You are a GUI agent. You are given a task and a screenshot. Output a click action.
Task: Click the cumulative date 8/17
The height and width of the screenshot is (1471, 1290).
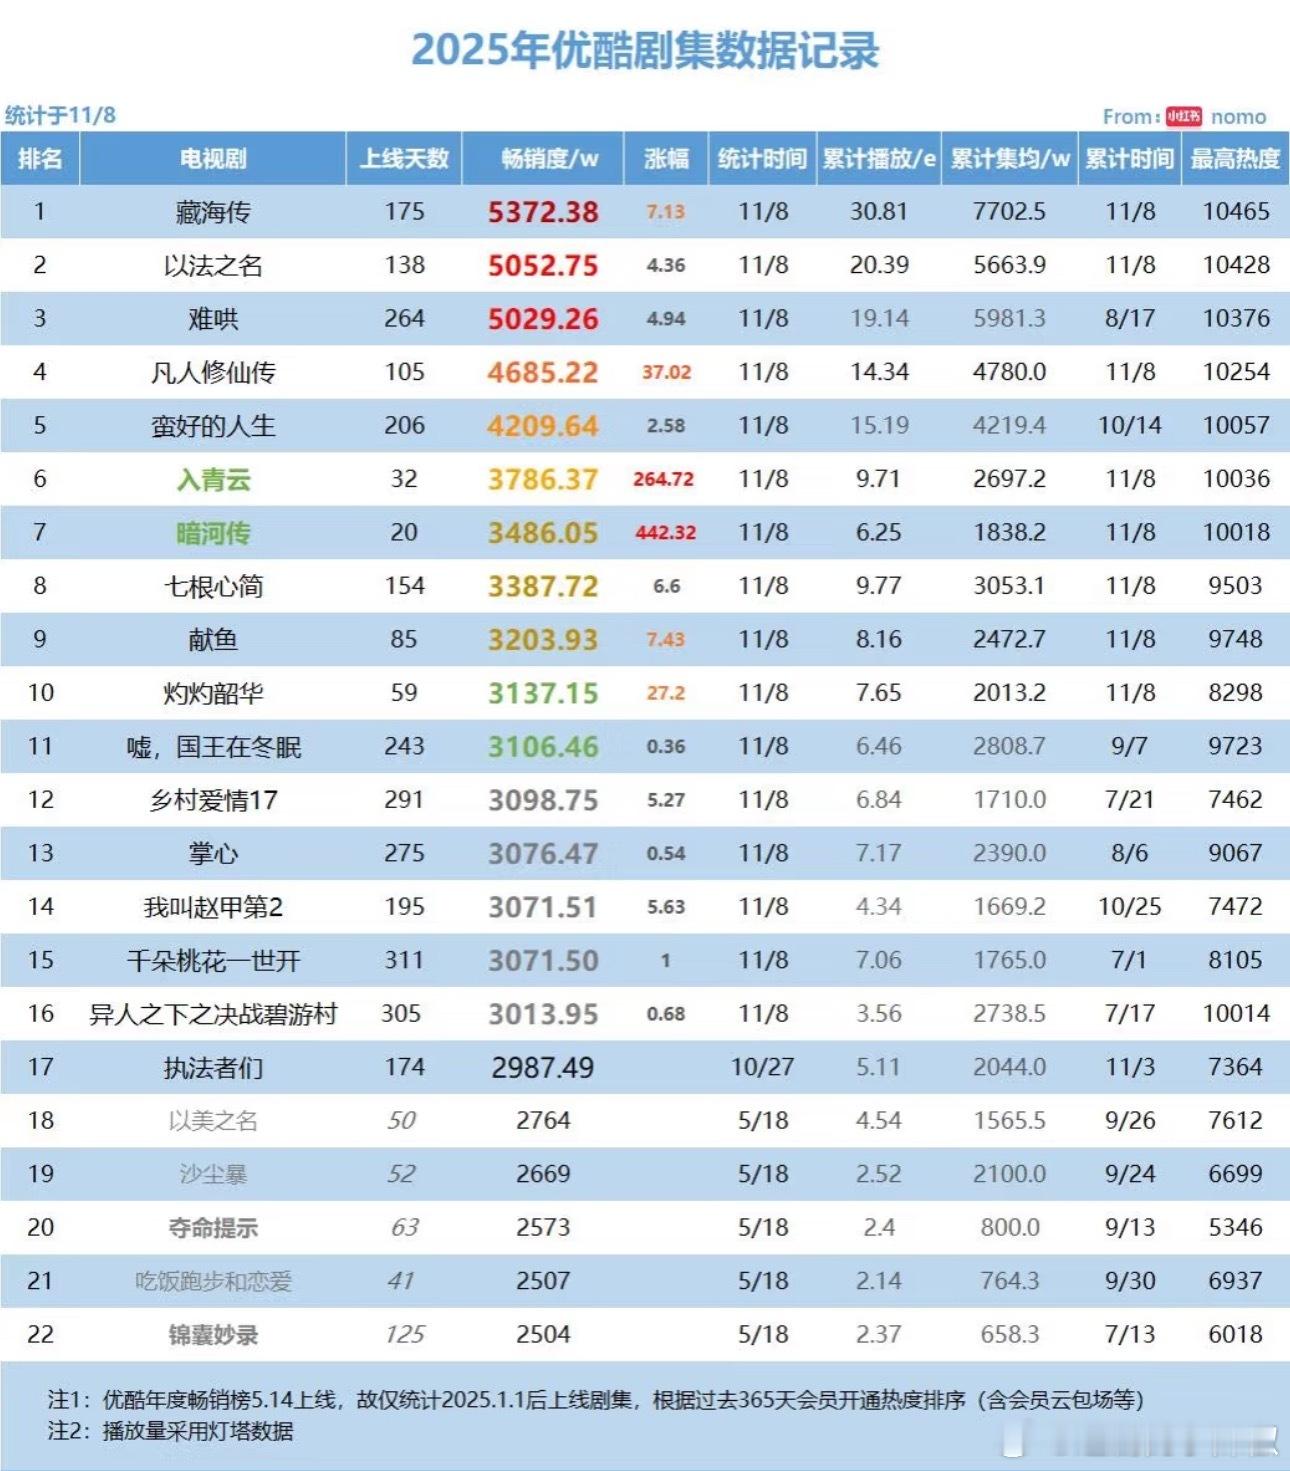1130,319
